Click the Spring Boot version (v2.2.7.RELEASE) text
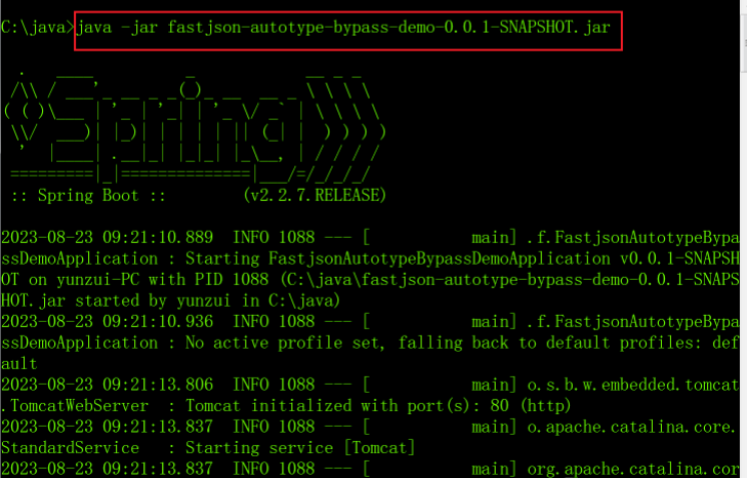This screenshot has width=747, height=478. point(314,195)
